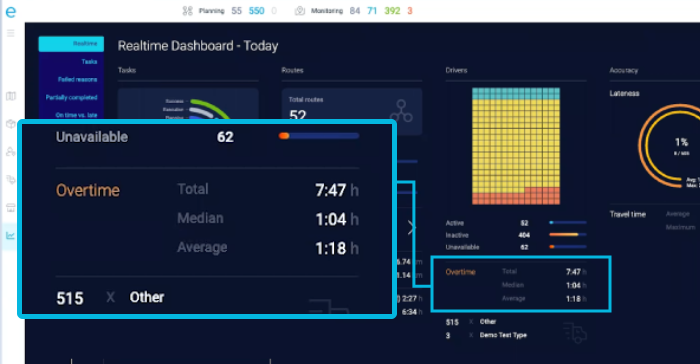700x364 pixels.
Task: Open the Tasks menu item
Action: pyautogui.click(x=89, y=62)
